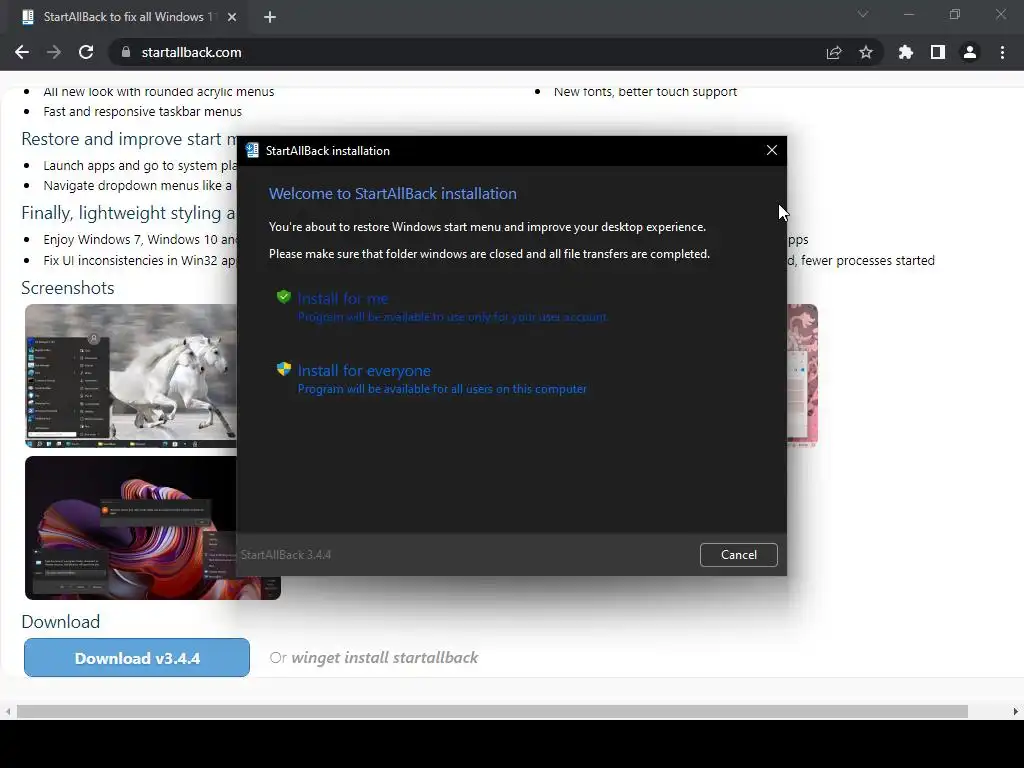Image resolution: width=1024 pixels, height=768 pixels.
Task: Cancel the StartAllBack installation
Action: (x=739, y=554)
